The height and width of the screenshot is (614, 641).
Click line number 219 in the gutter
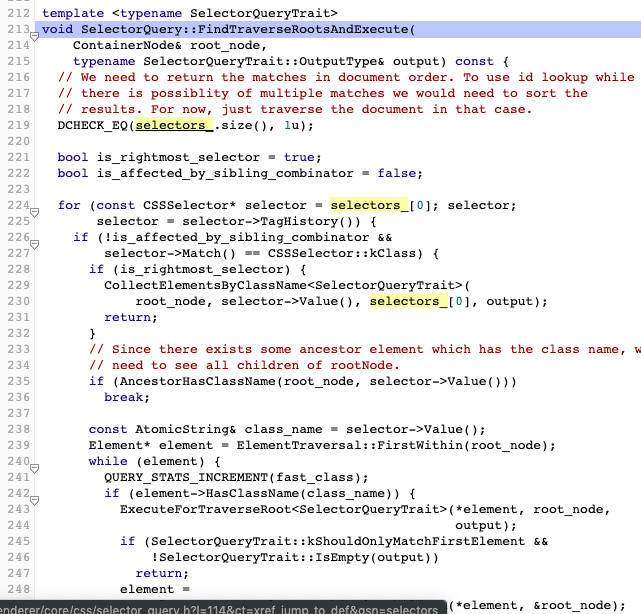coord(15,125)
